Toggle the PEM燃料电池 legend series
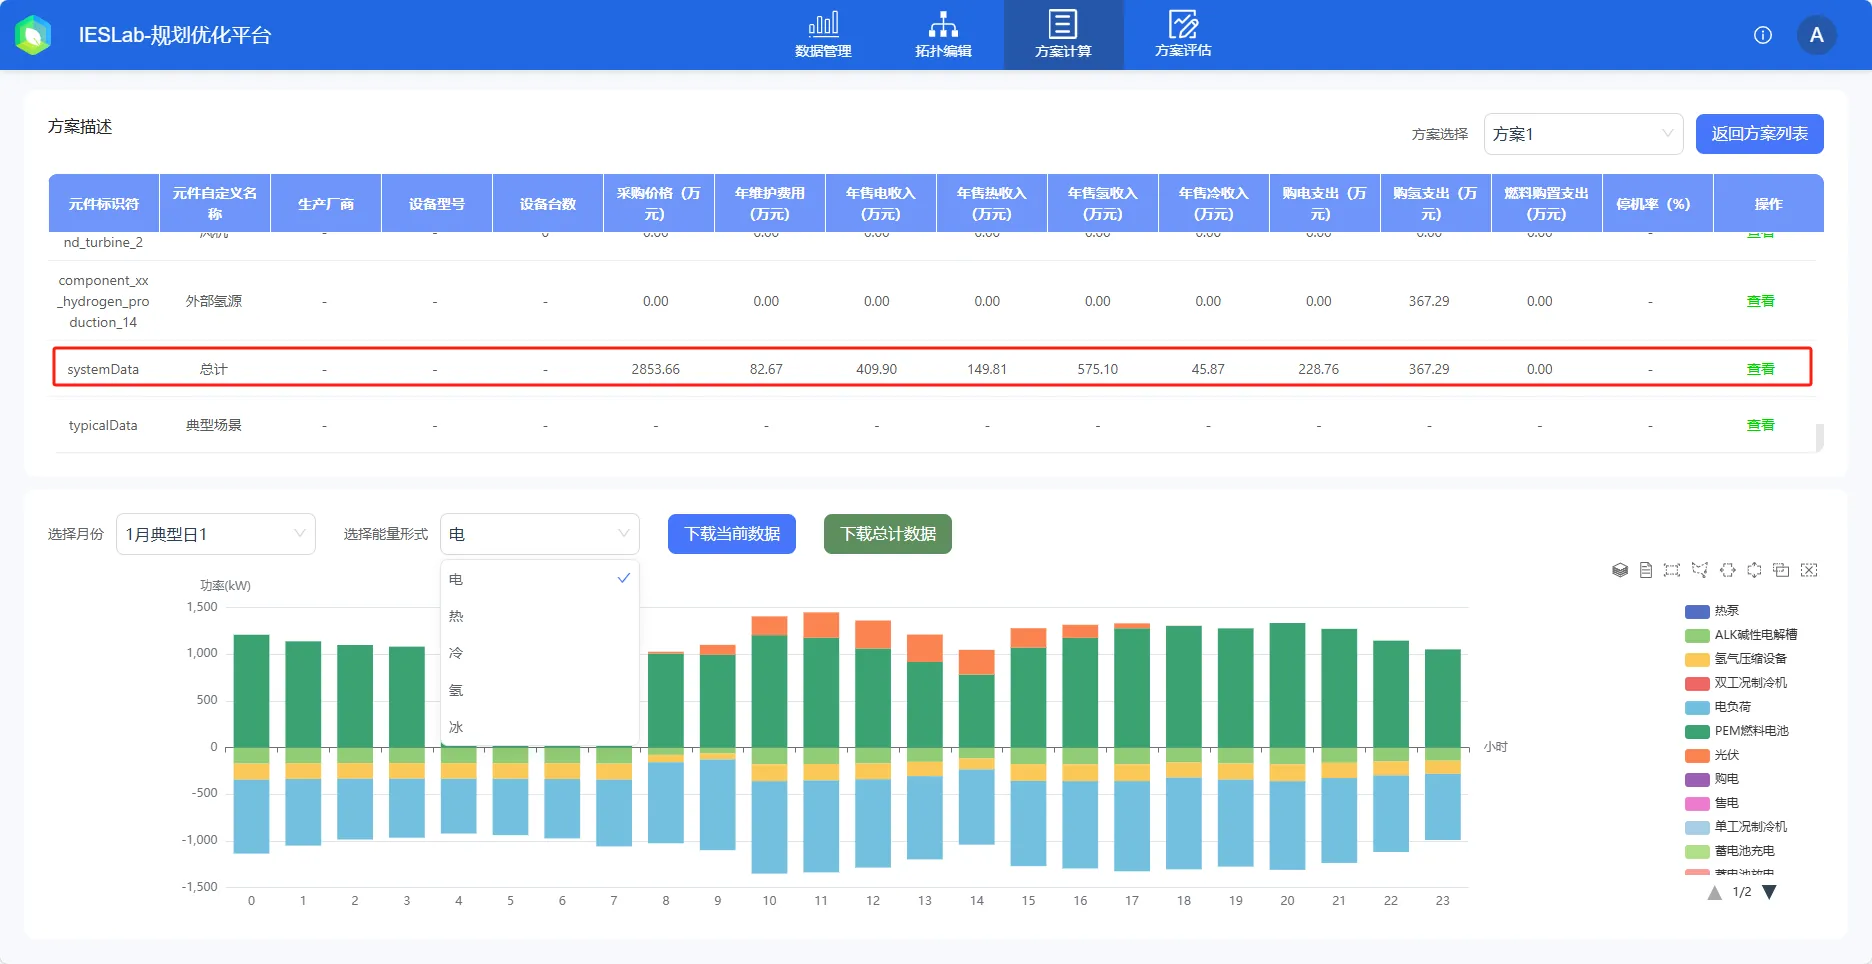 coord(1737,731)
